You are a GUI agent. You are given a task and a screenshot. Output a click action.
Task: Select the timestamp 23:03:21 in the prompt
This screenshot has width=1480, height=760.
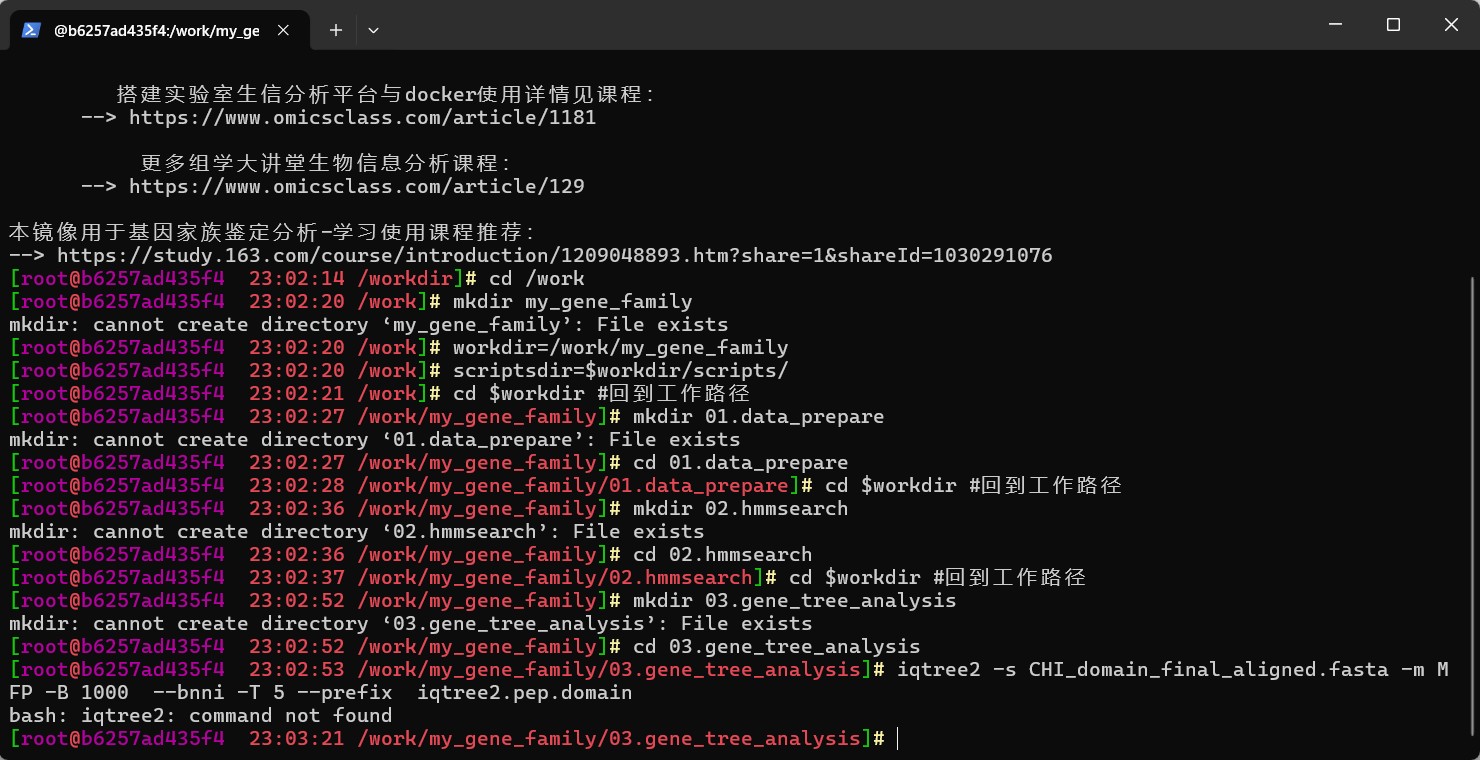point(295,738)
